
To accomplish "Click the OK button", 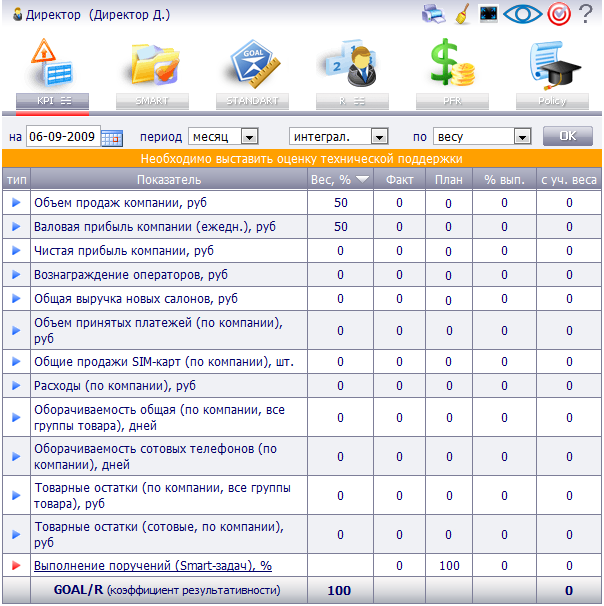I will point(567,136).
